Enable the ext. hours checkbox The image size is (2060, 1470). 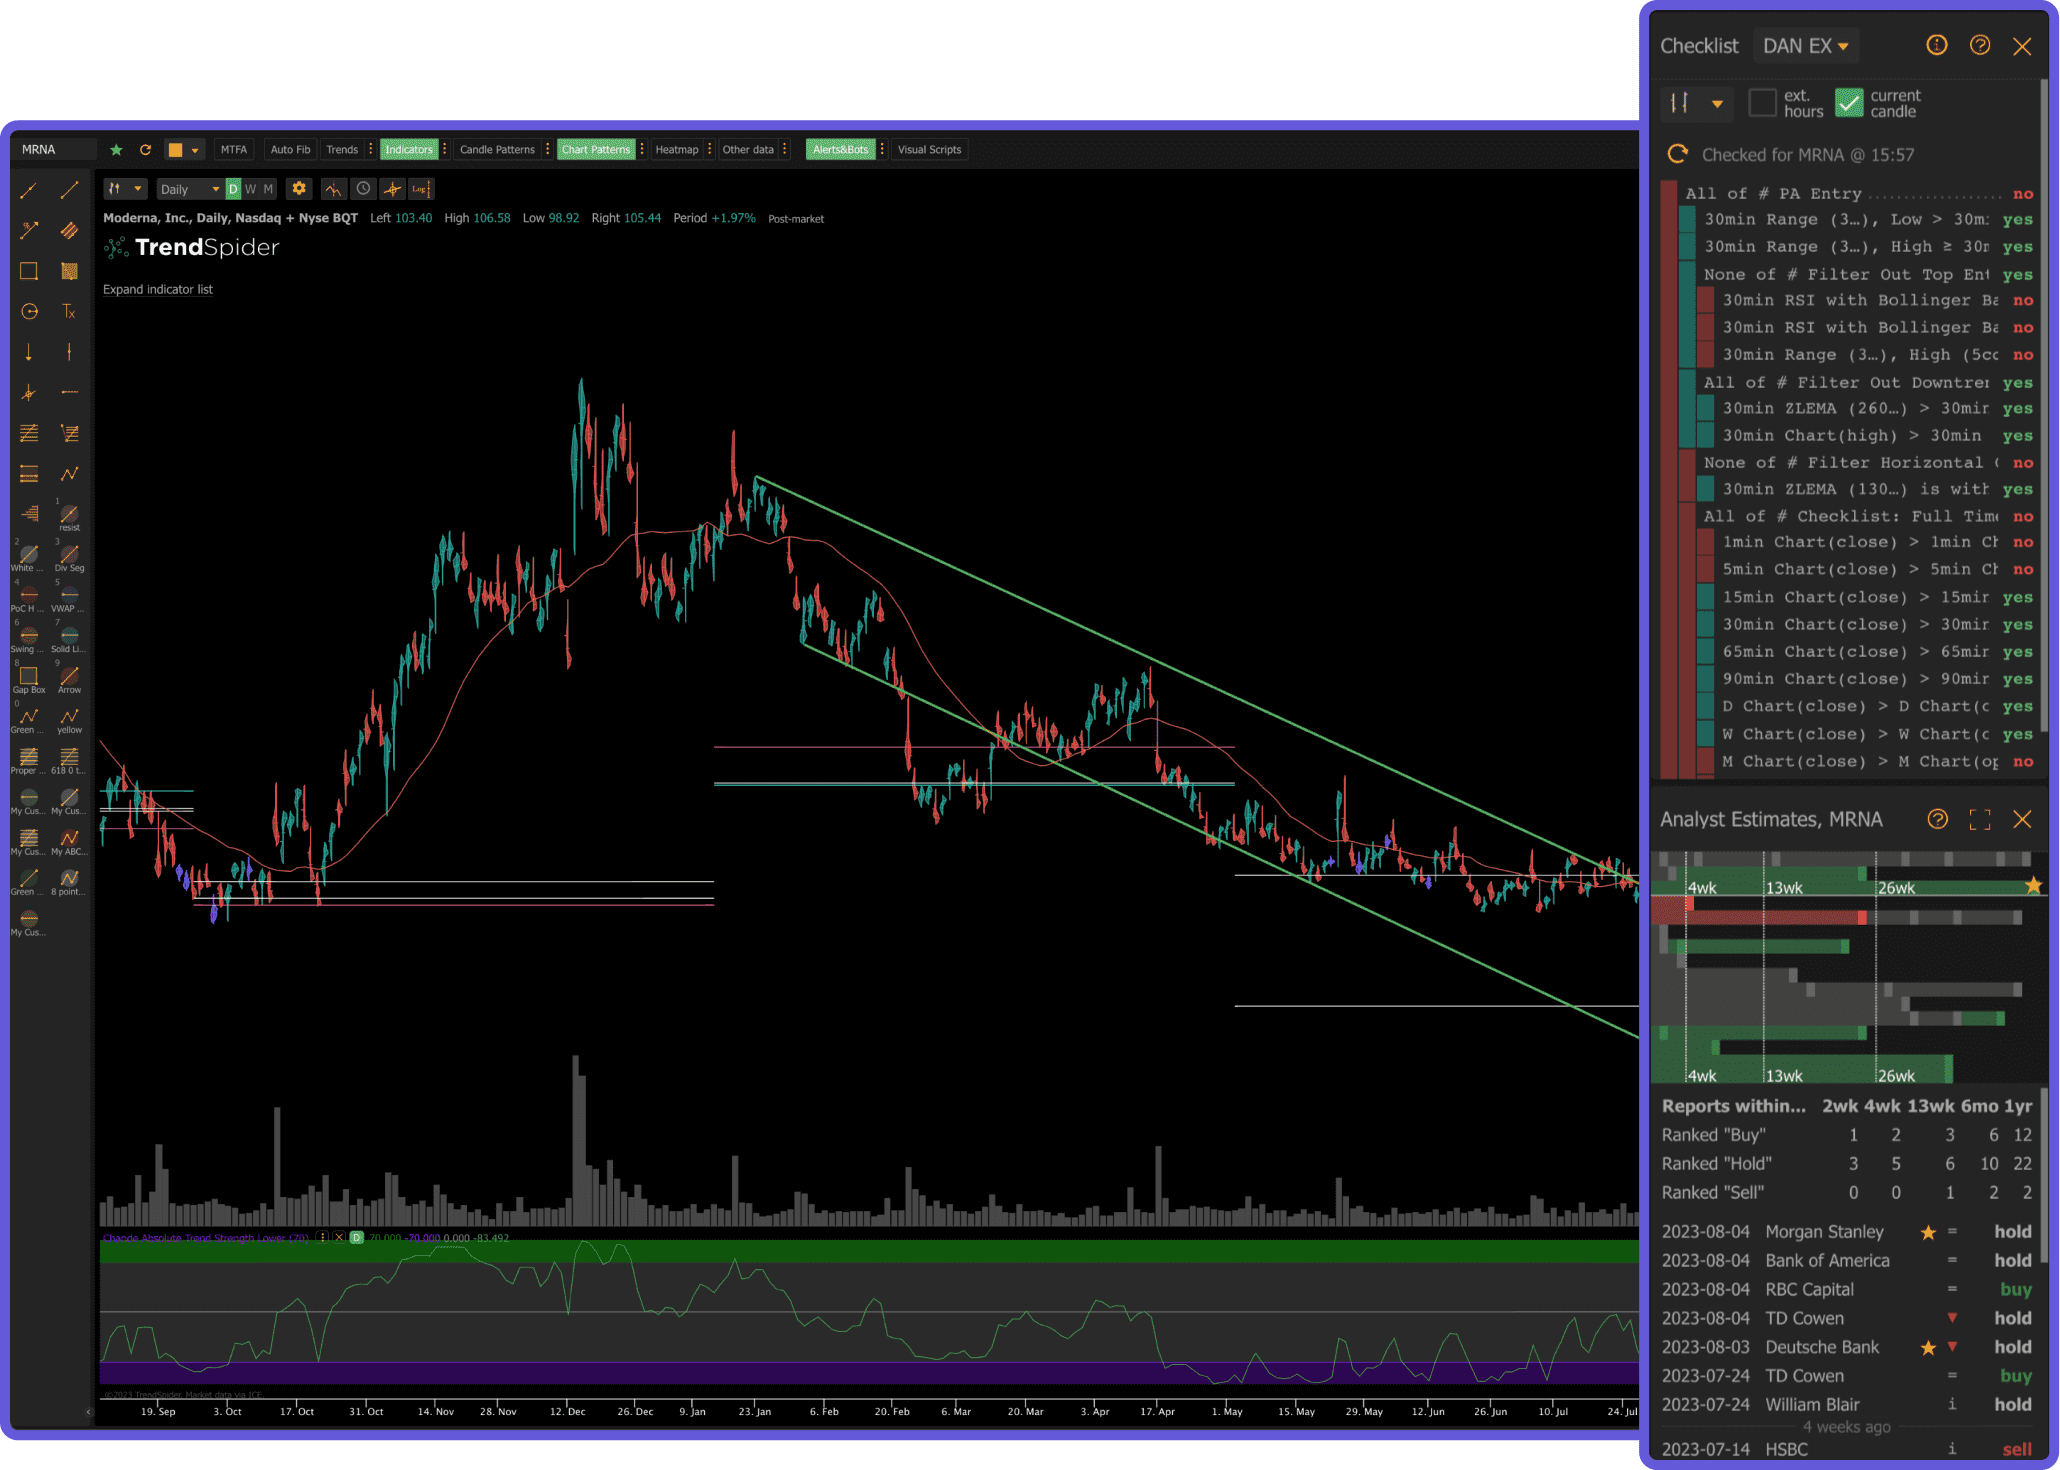click(x=1762, y=103)
